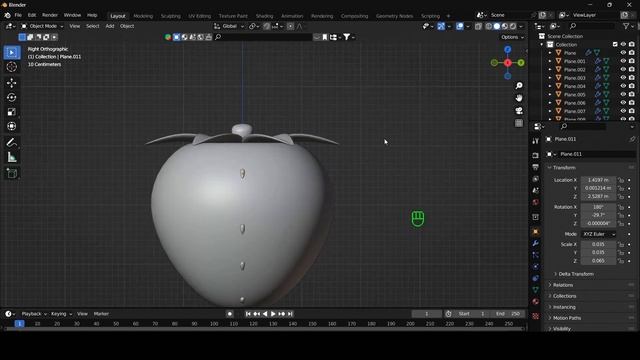Switch to the Geometry Nodes workspace tab
This screenshot has width=640, height=360.
(394, 16)
